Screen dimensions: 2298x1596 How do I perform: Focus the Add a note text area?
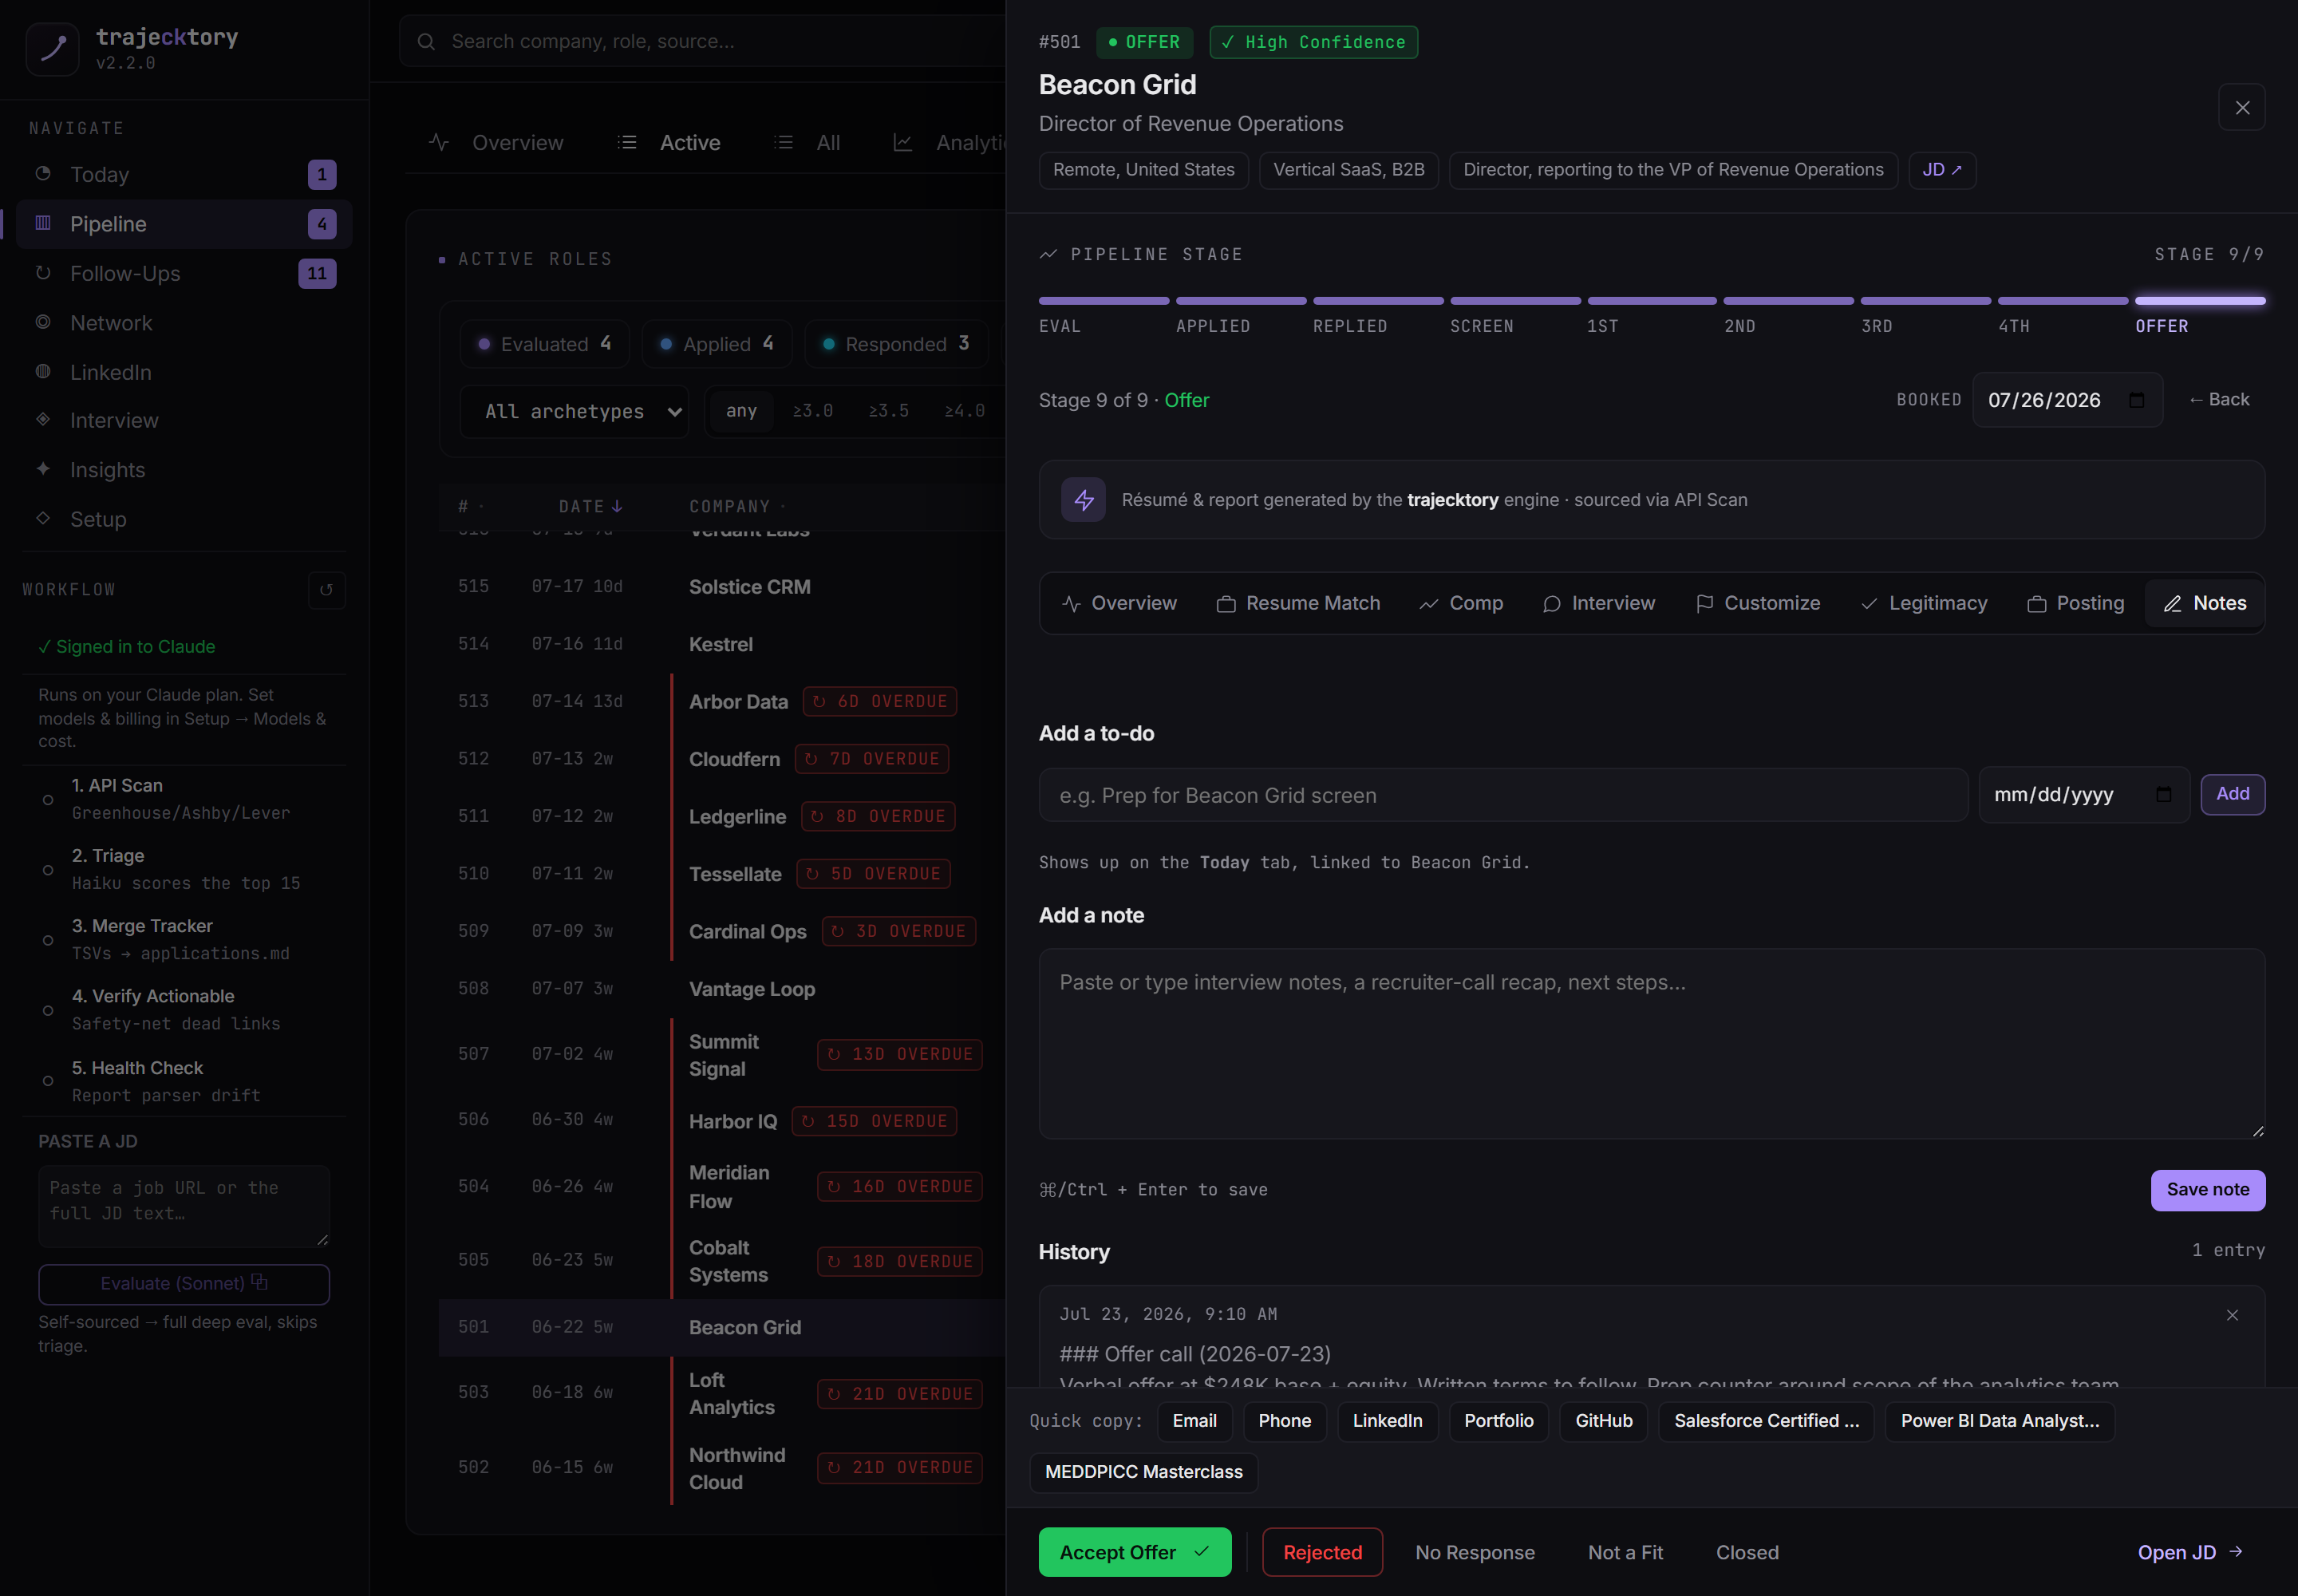pyautogui.click(x=1651, y=1044)
